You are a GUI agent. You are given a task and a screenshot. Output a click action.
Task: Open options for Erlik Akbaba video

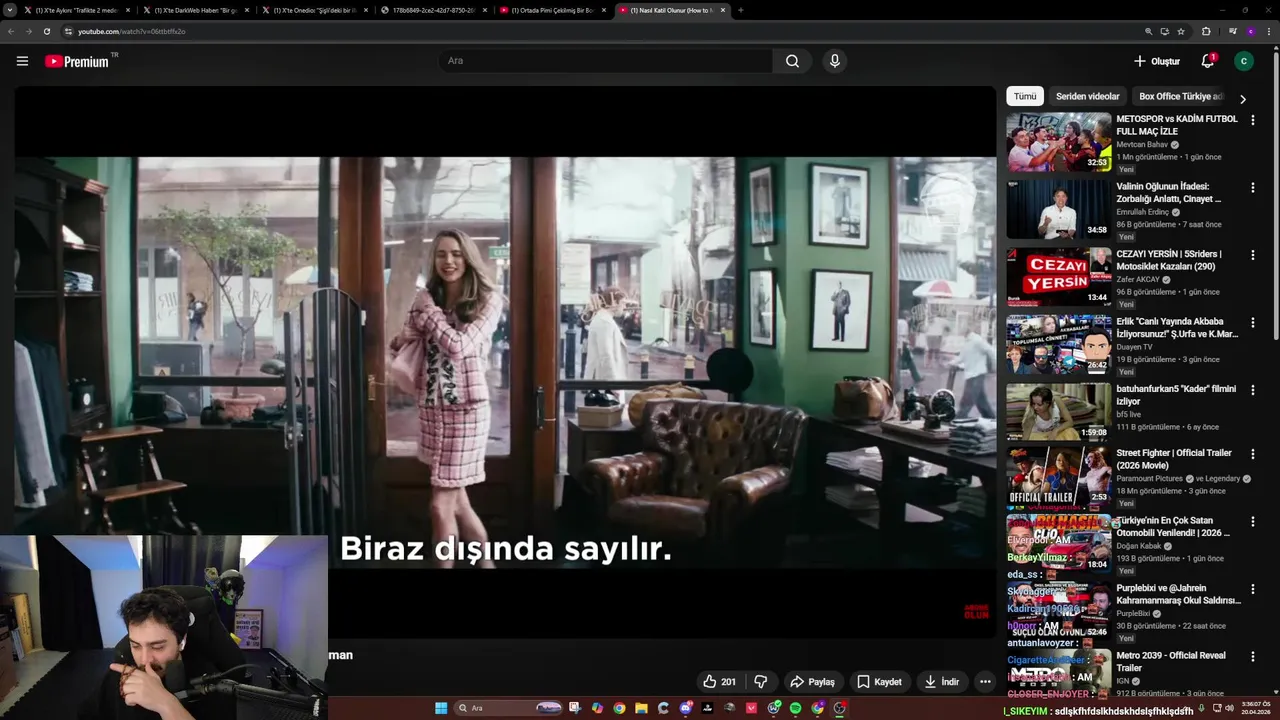1252,322
